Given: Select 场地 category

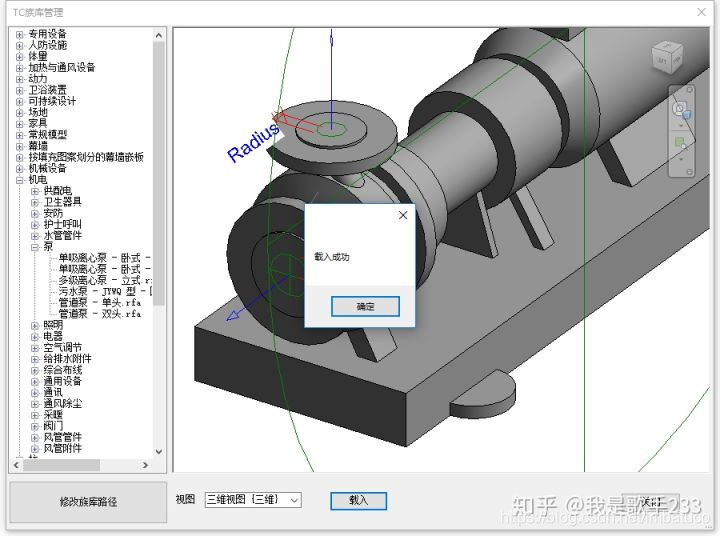Looking at the screenshot, I should 38,112.
